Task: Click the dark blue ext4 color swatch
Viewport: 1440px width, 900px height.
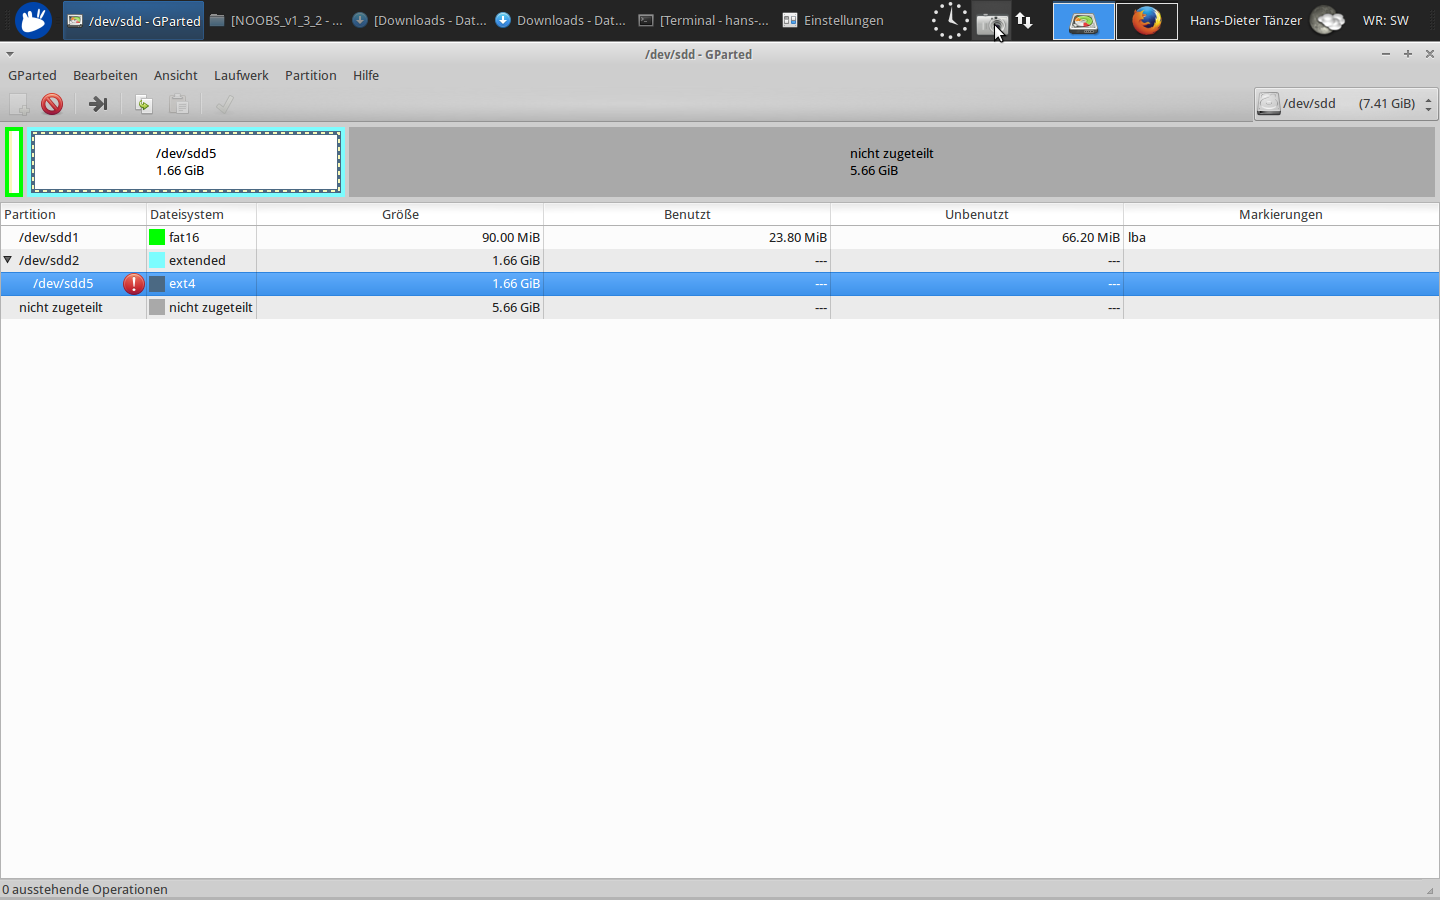Action: pos(157,284)
